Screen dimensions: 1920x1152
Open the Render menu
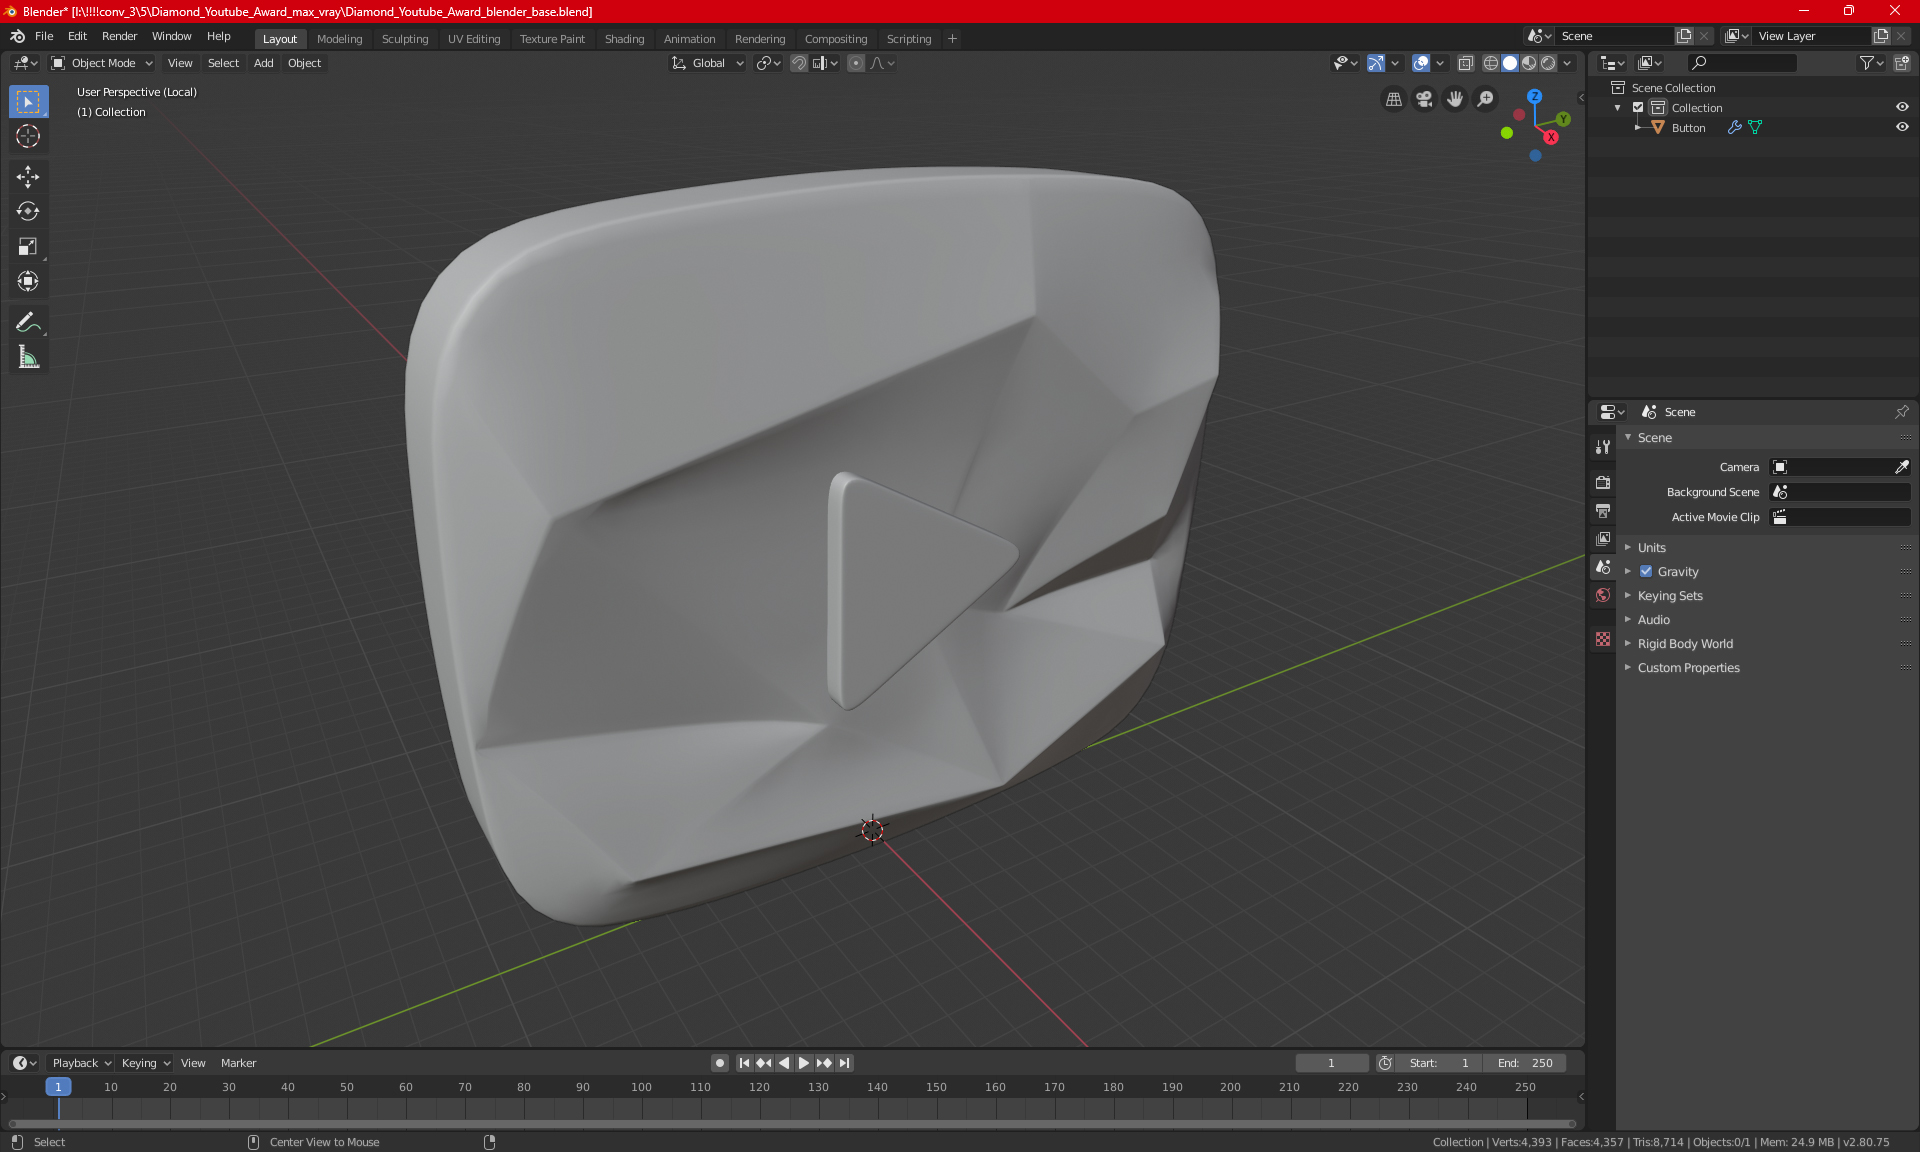point(119,36)
